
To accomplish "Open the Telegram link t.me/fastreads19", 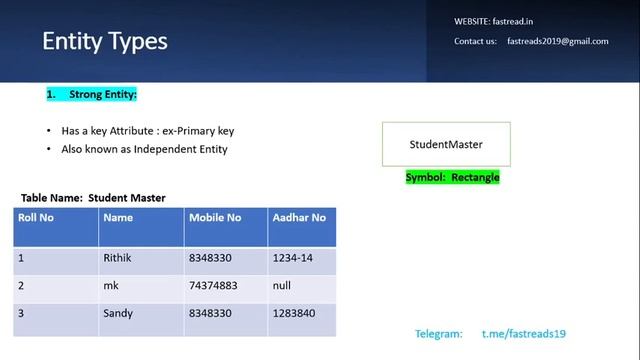I will click(524, 334).
